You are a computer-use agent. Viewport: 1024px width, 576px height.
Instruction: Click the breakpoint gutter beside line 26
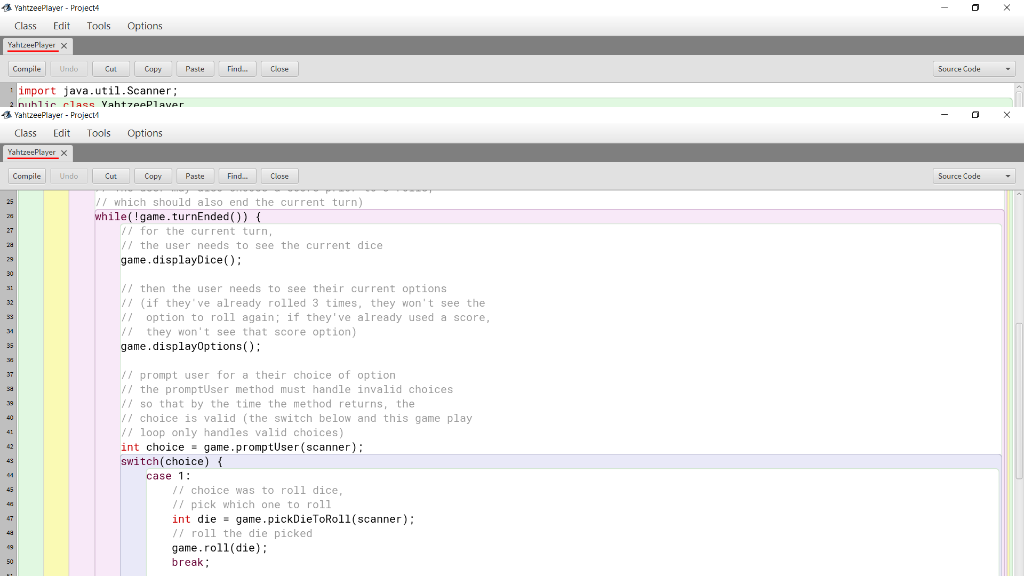coord(10,216)
